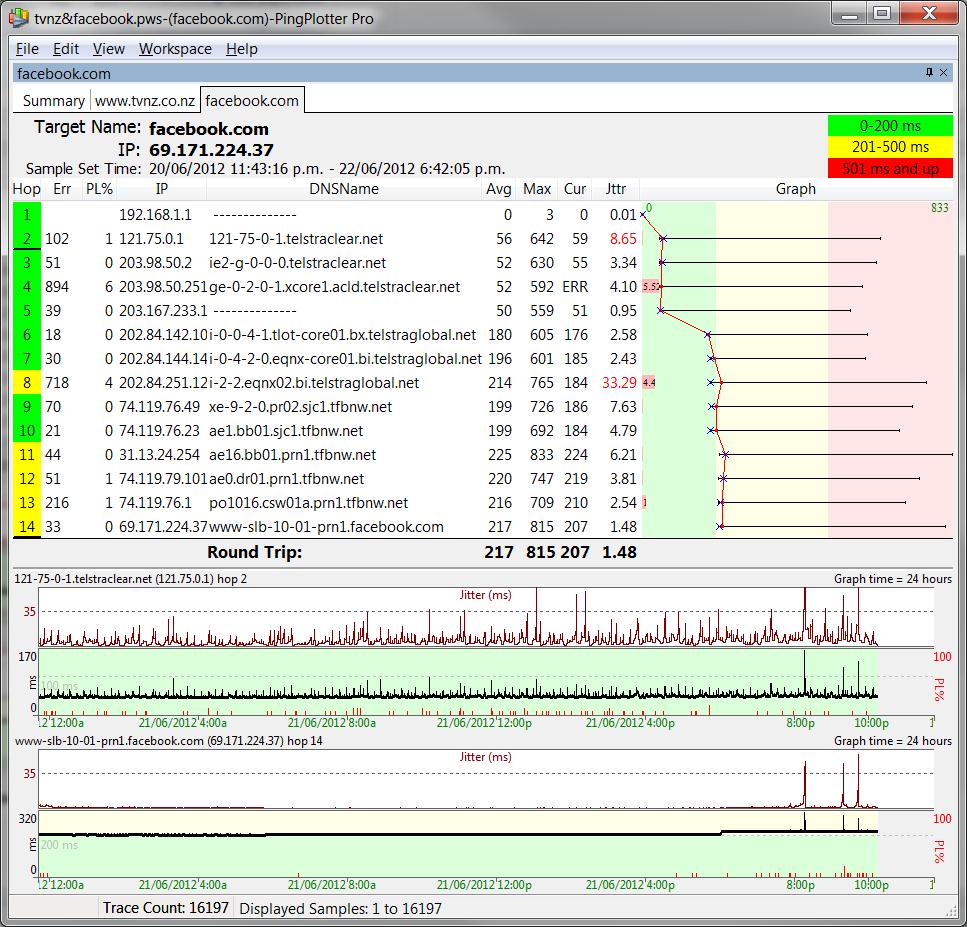Click the IP column header
This screenshot has height=927, width=967.
pos(162,189)
